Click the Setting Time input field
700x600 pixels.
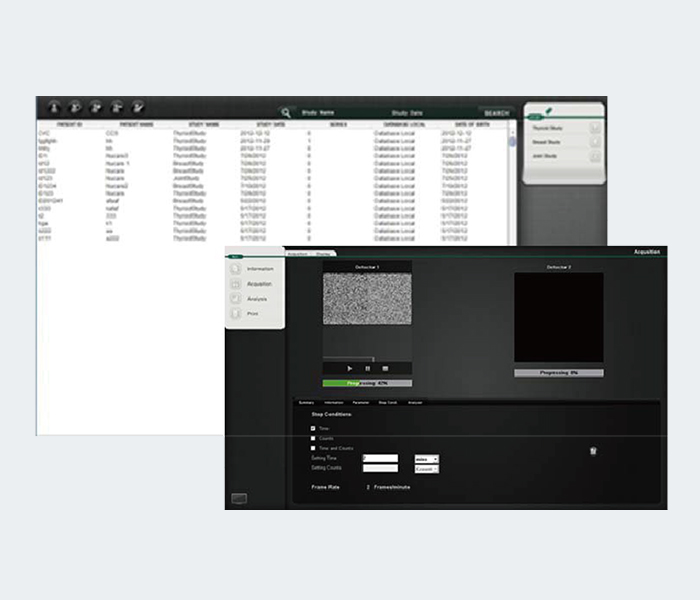point(380,458)
